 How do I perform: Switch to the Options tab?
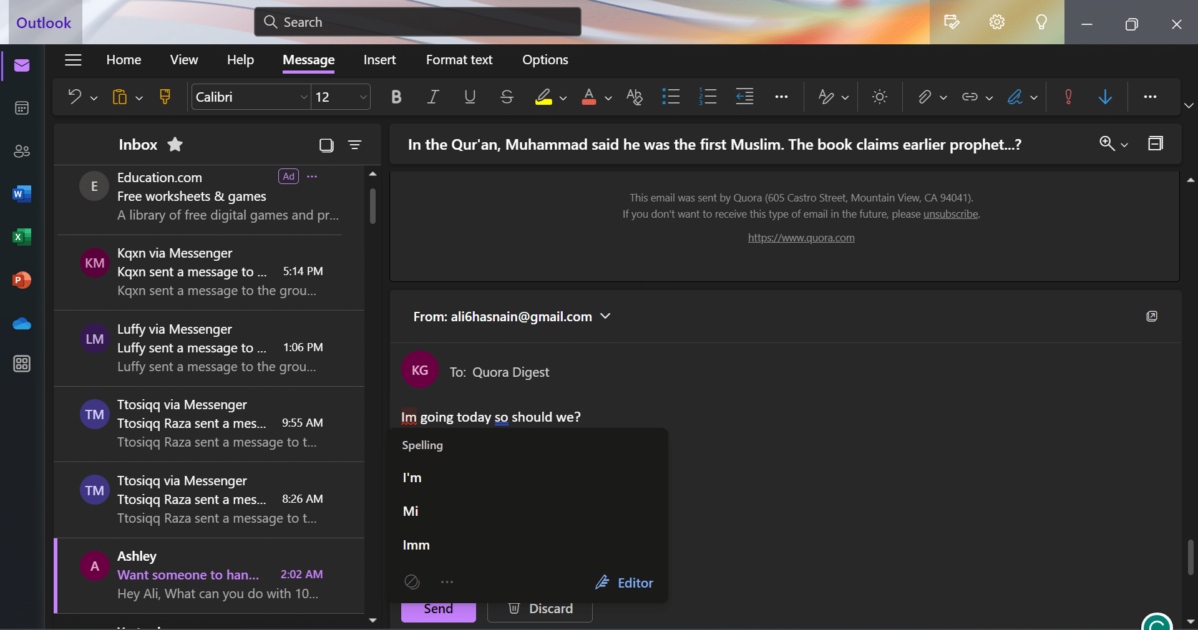click(x=545, y=60)
